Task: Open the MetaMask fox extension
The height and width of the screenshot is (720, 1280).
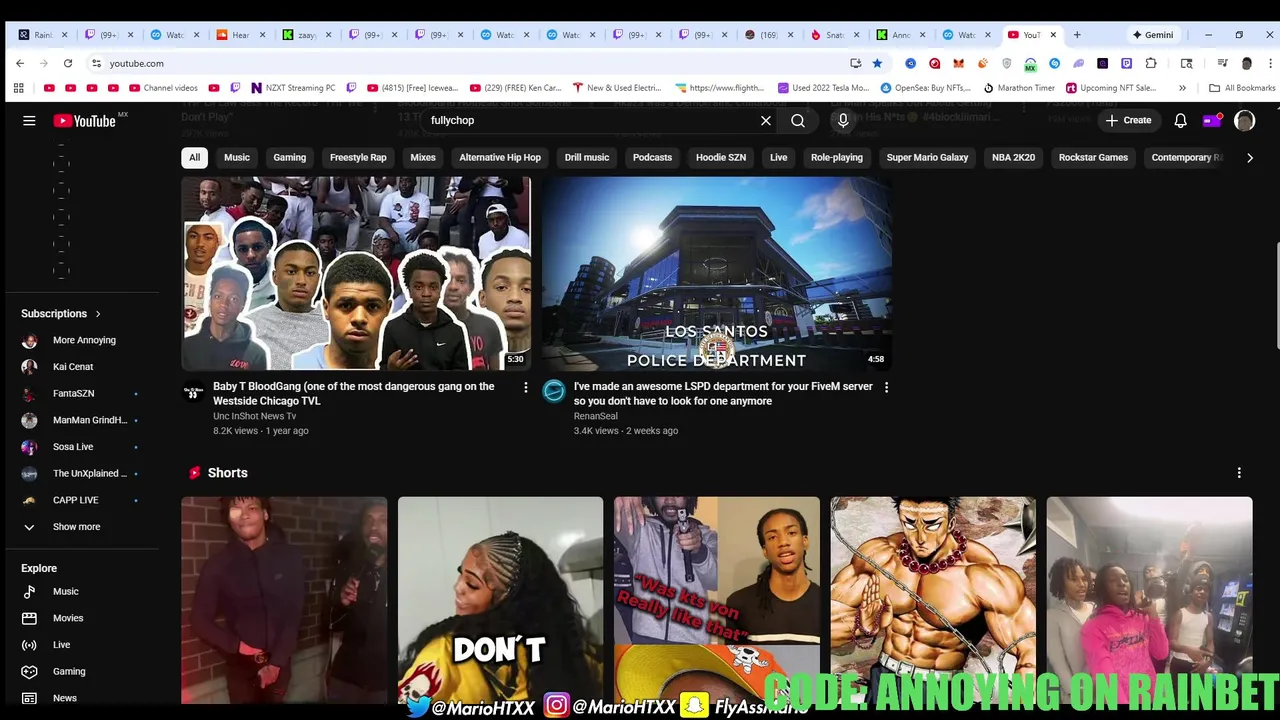Action: tap(958, 63)
